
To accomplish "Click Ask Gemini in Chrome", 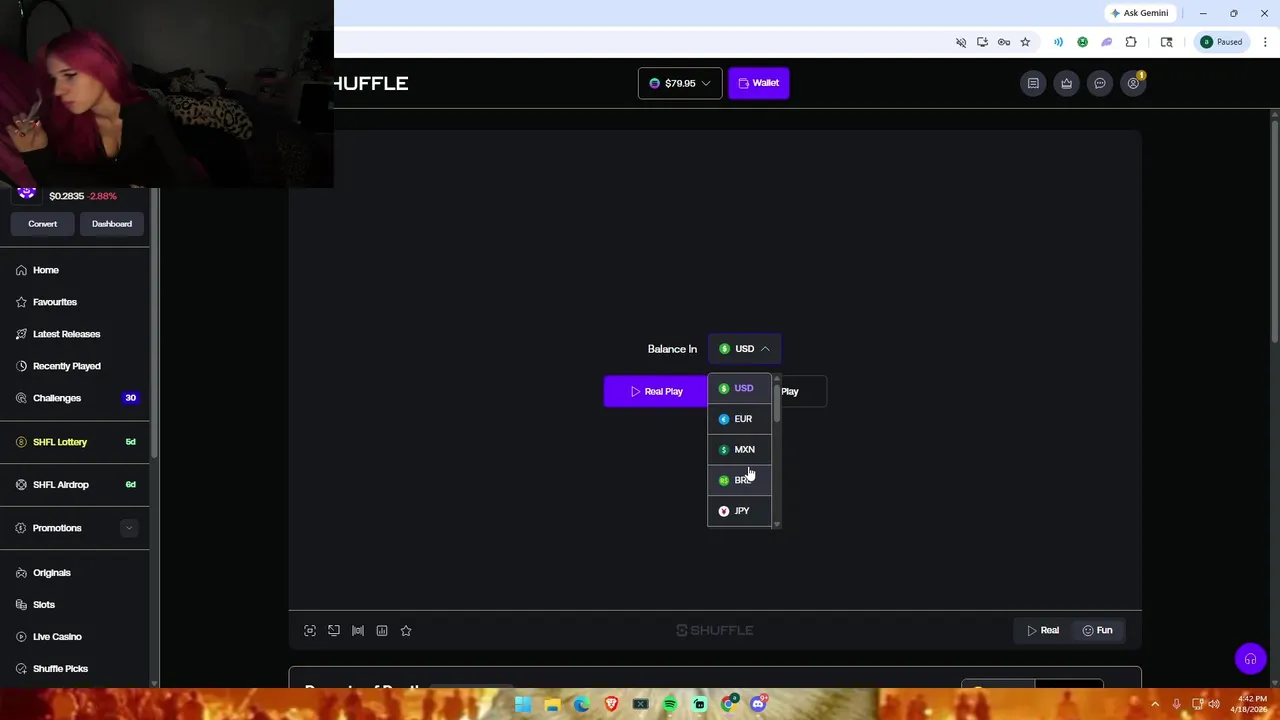I will coord(1138,13).
